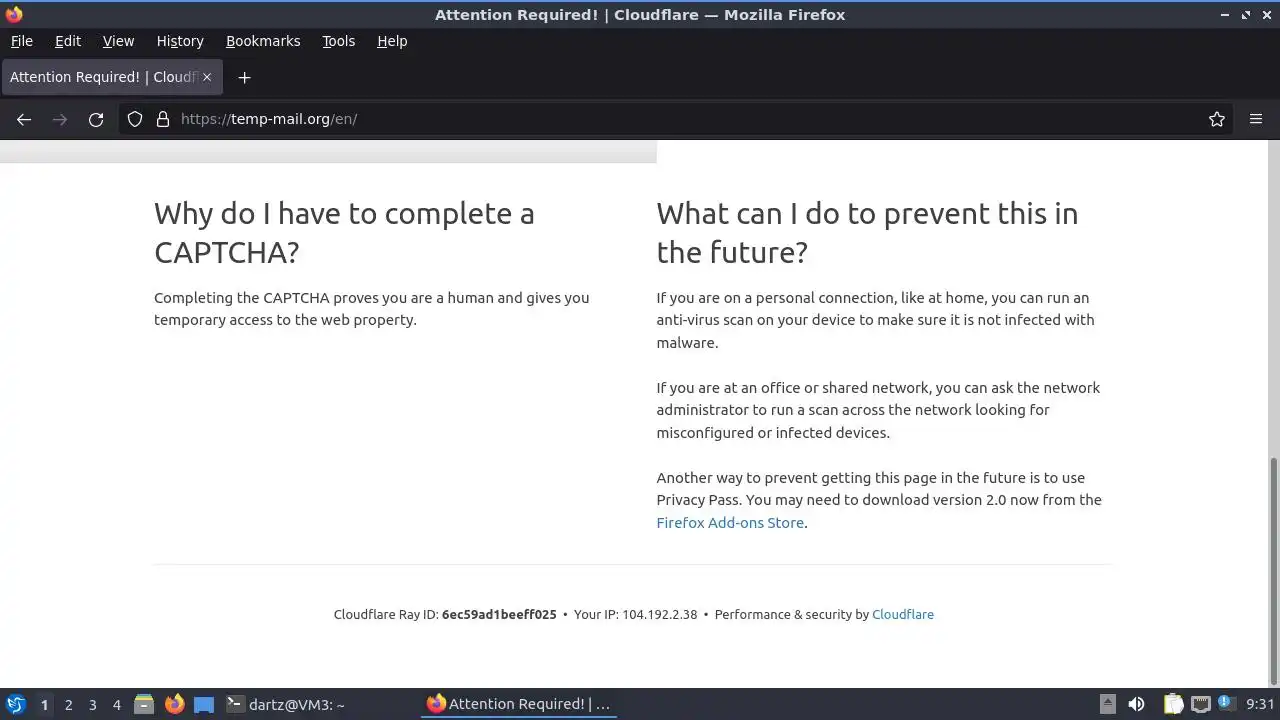This screenshot has height=720, width=1280.
Task: Open clipboard manager tray icon
Action: (1173, 704)
